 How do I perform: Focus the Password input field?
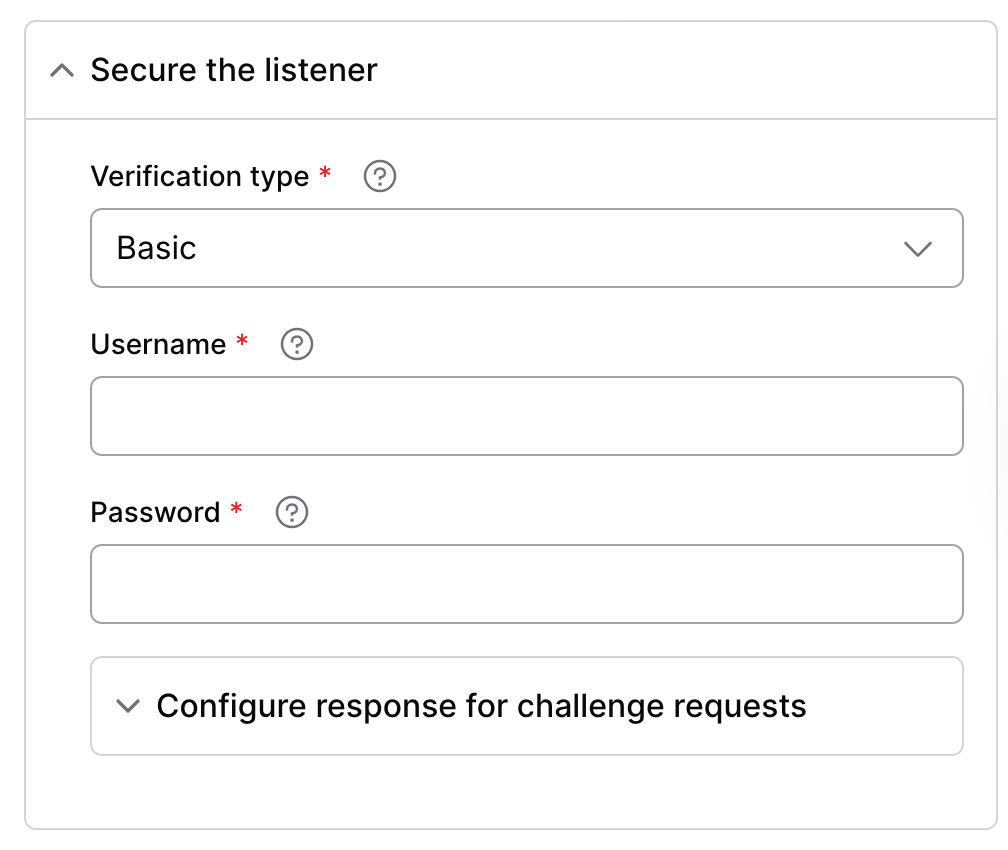[x=526, y=584]
